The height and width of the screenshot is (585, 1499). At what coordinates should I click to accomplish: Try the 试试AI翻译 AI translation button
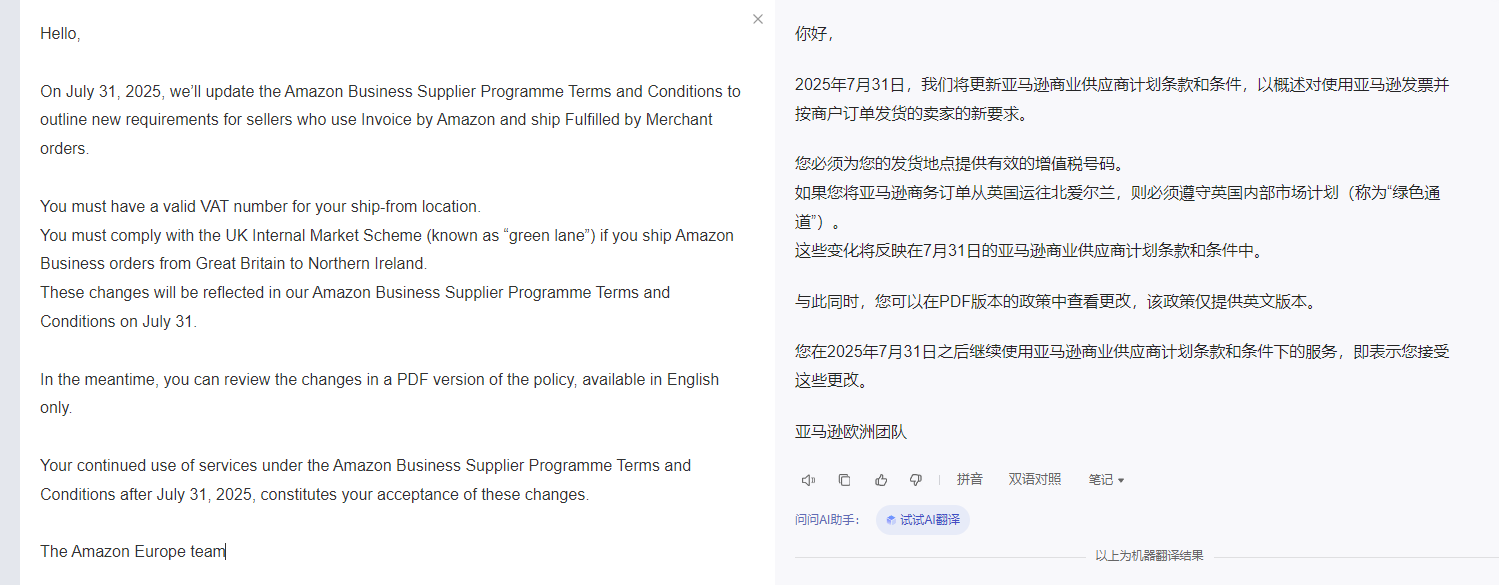coord(923,520)
